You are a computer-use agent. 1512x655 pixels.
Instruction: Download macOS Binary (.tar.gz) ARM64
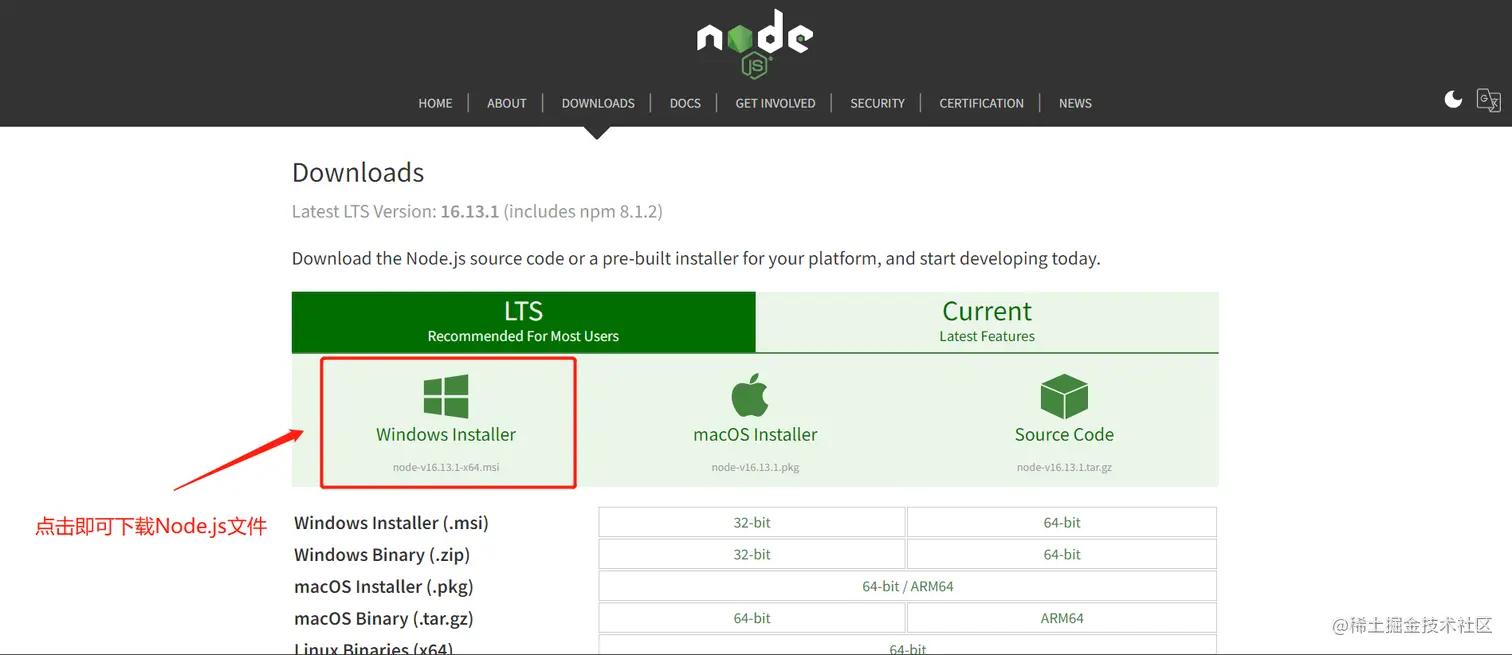(x=1062, y=618)
